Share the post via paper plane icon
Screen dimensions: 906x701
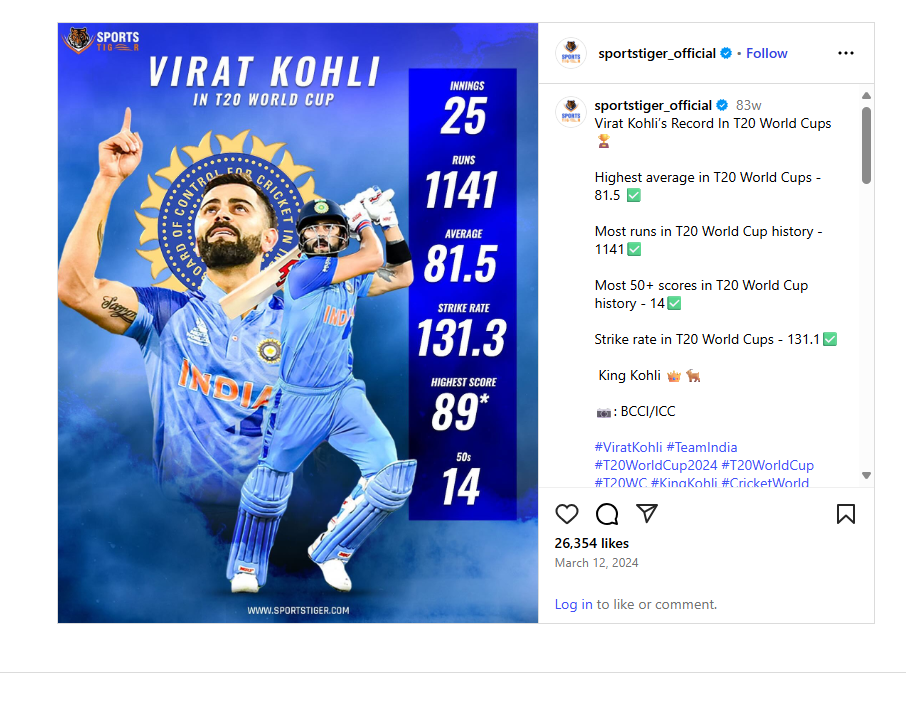tap(647, 513)
